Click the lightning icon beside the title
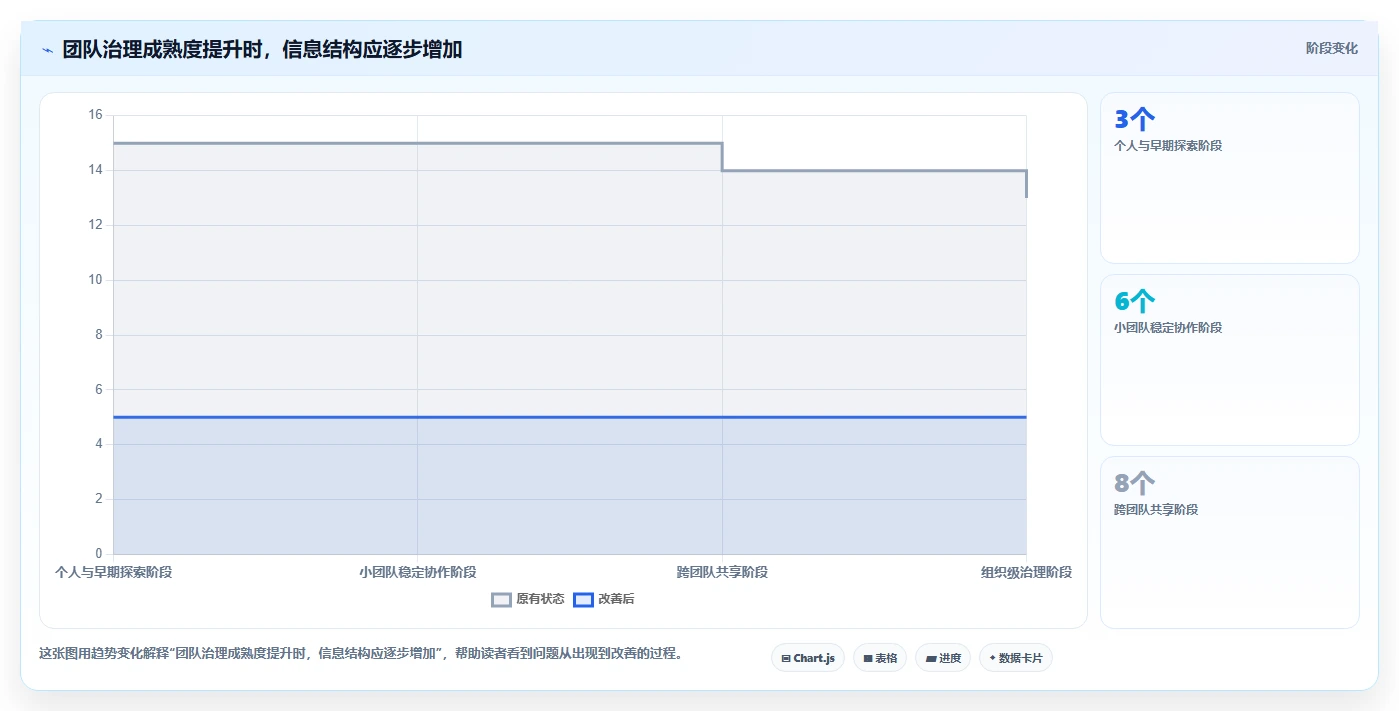1399x711 pixels. [x=47, y=50]
